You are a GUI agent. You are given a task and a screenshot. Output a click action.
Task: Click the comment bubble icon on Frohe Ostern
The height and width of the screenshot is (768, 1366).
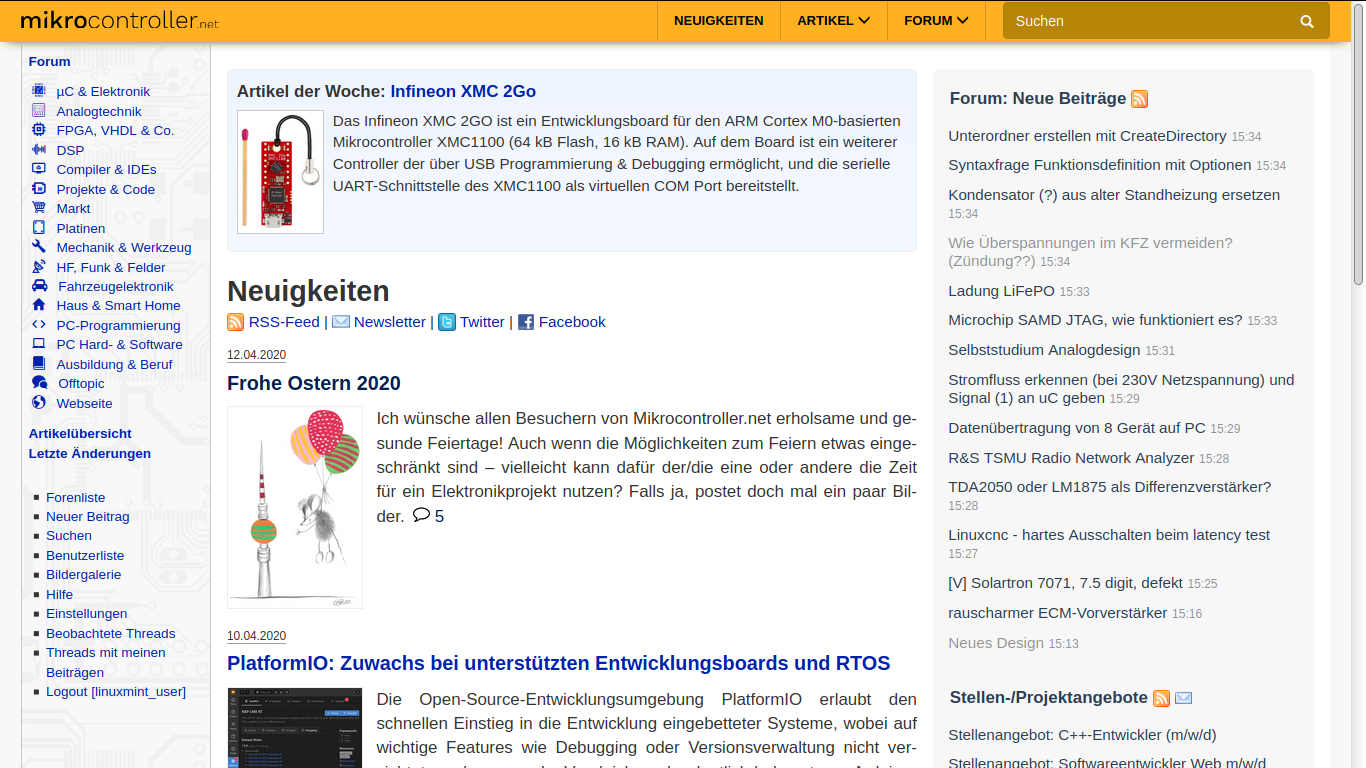click(x=422, y=515)
